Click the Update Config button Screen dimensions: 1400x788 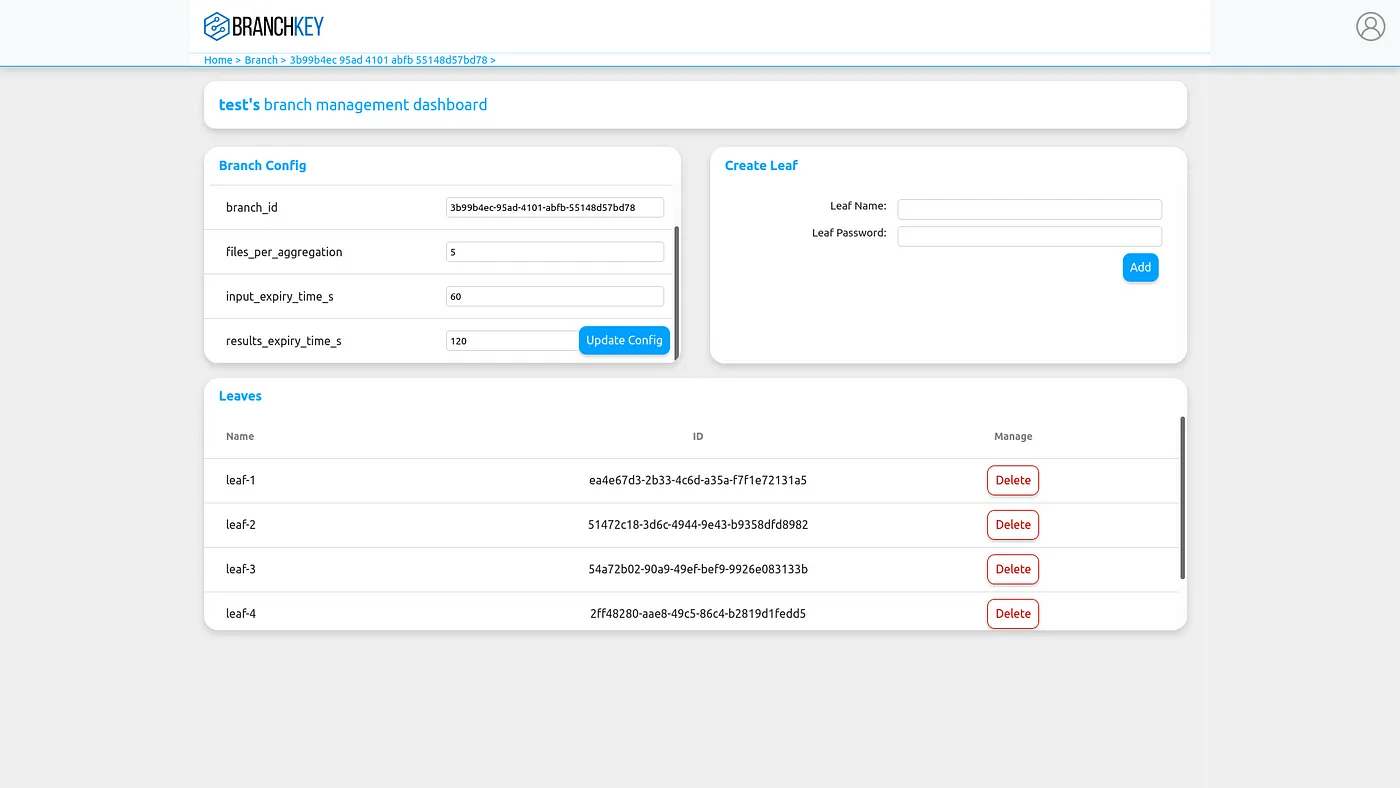click(x=624, y=340)
